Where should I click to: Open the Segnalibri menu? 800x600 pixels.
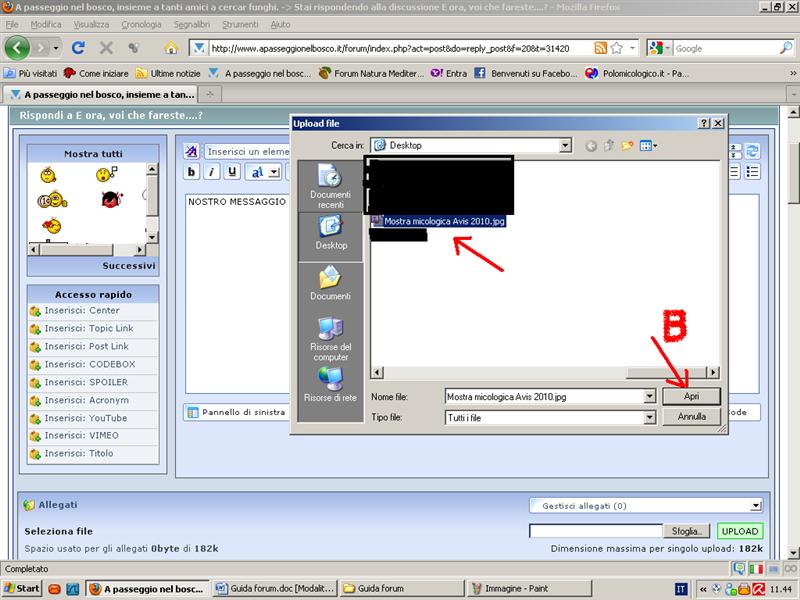[x=191, y=24]
